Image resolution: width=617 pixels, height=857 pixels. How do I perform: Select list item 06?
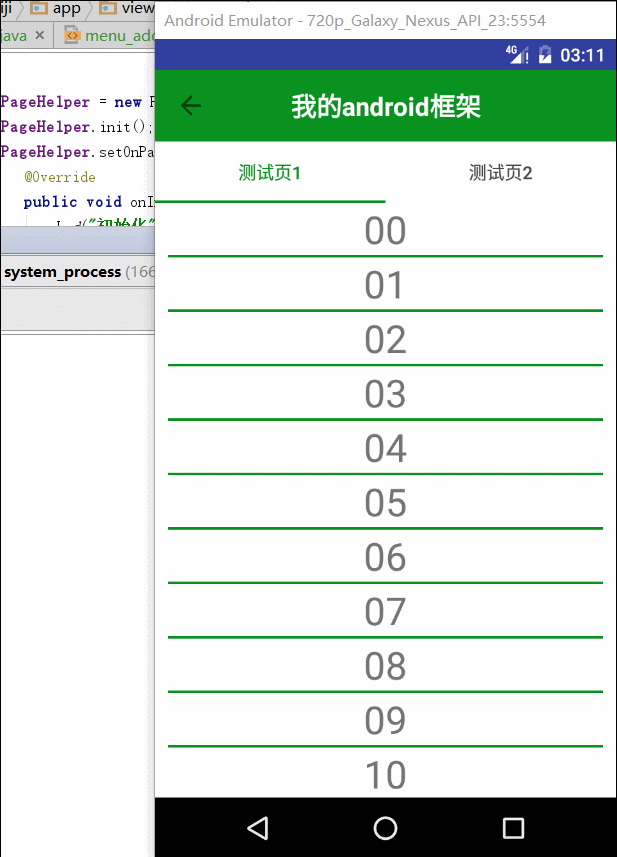tap(385, 557)
